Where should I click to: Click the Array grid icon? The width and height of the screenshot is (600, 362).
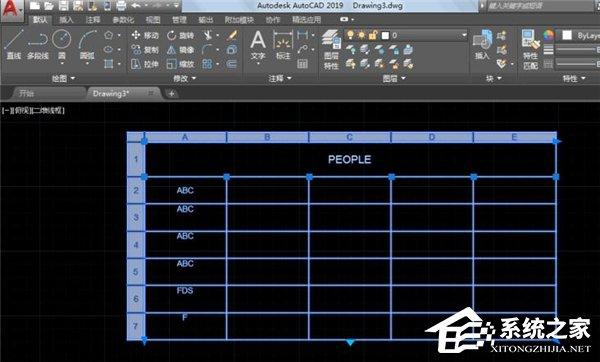tap(207, 64)
